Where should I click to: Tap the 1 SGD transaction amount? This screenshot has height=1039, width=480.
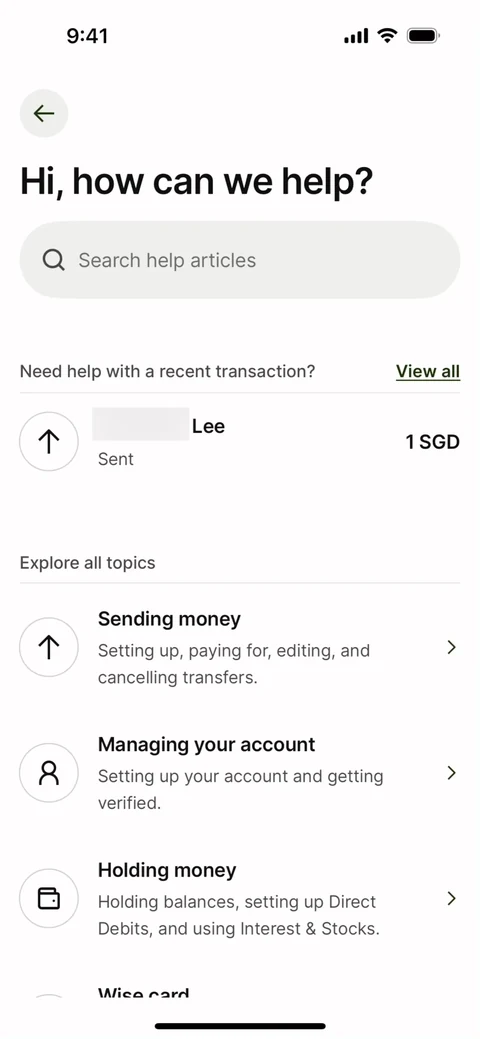click(x=432, y=442)
